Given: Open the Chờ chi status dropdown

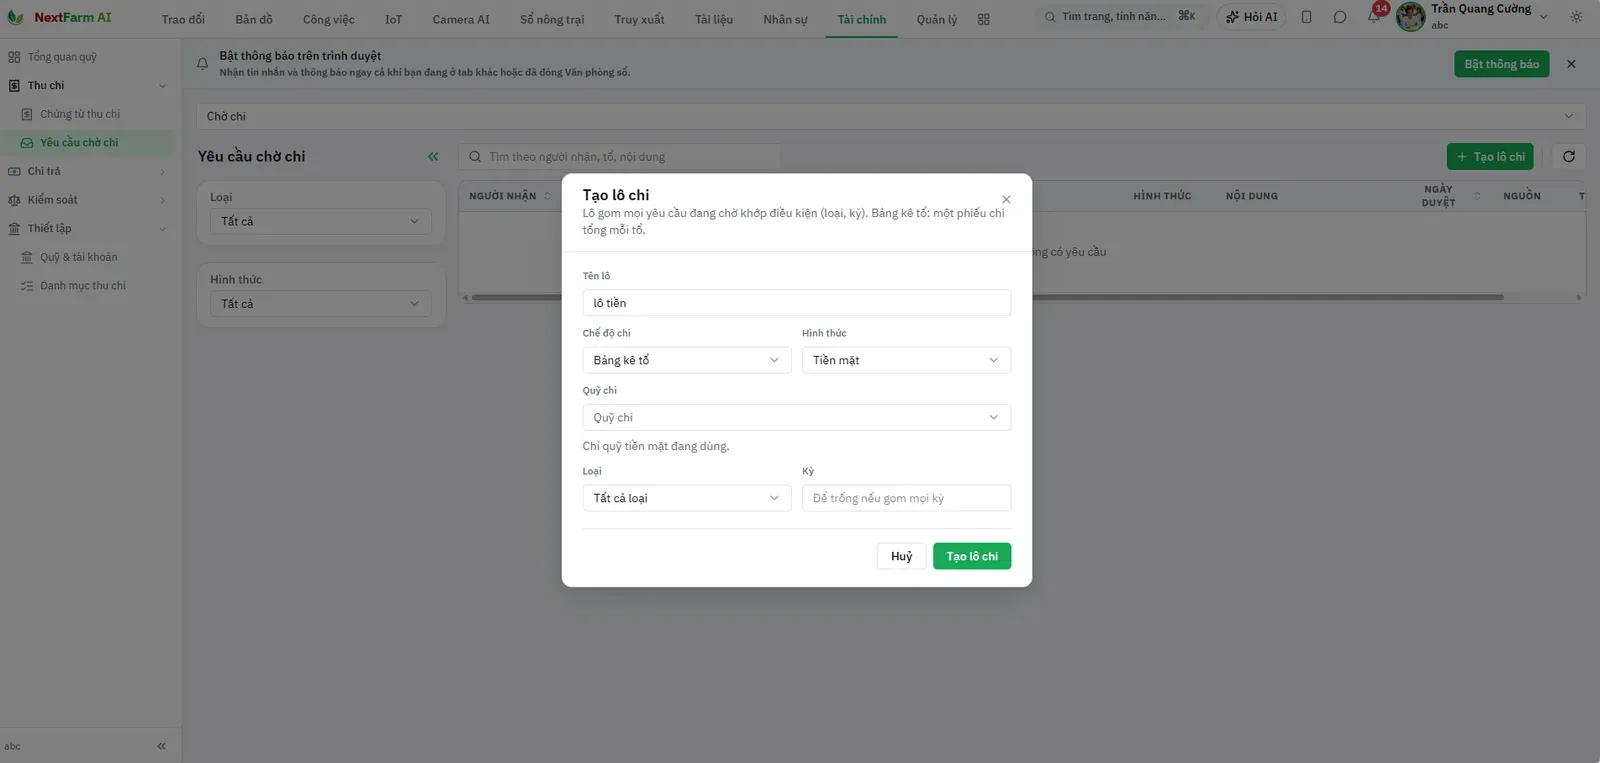Looking at the screenshot, I should pos(890,116).
